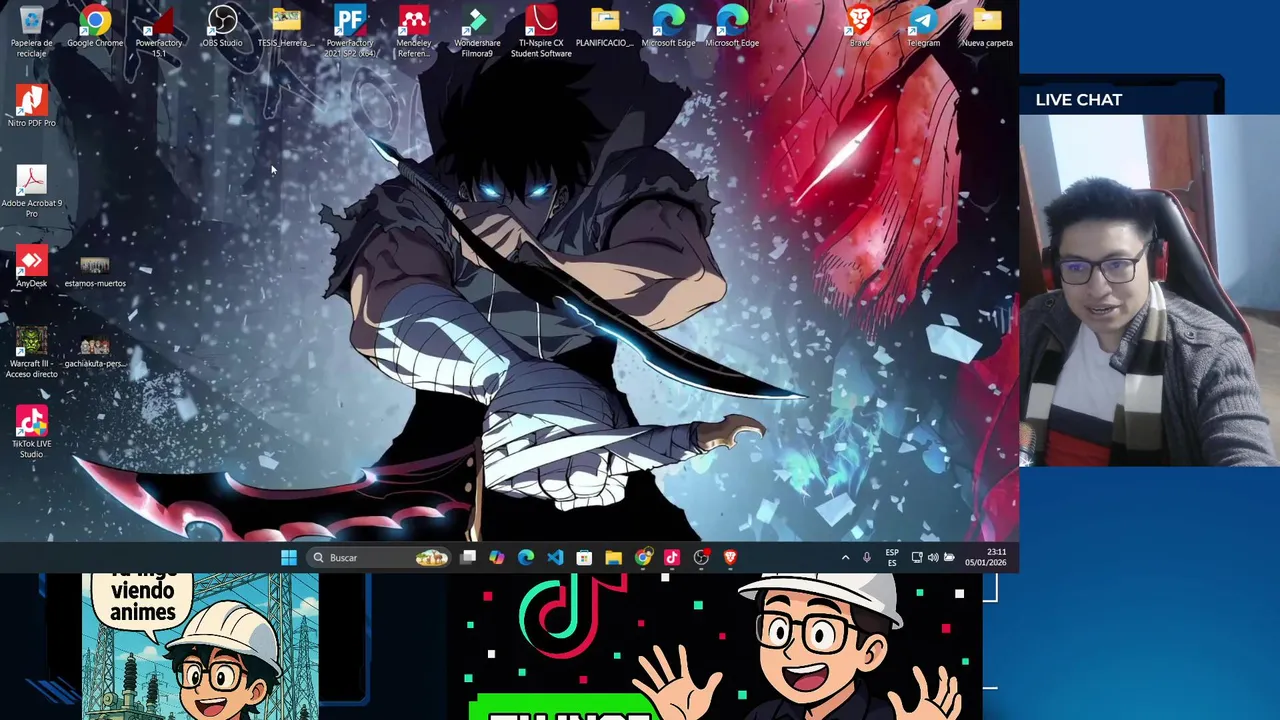The width and height of the screenshot is (1280, 720).
Task: Open the 23:11 clock and date panel
Action: tap(985, 558)
